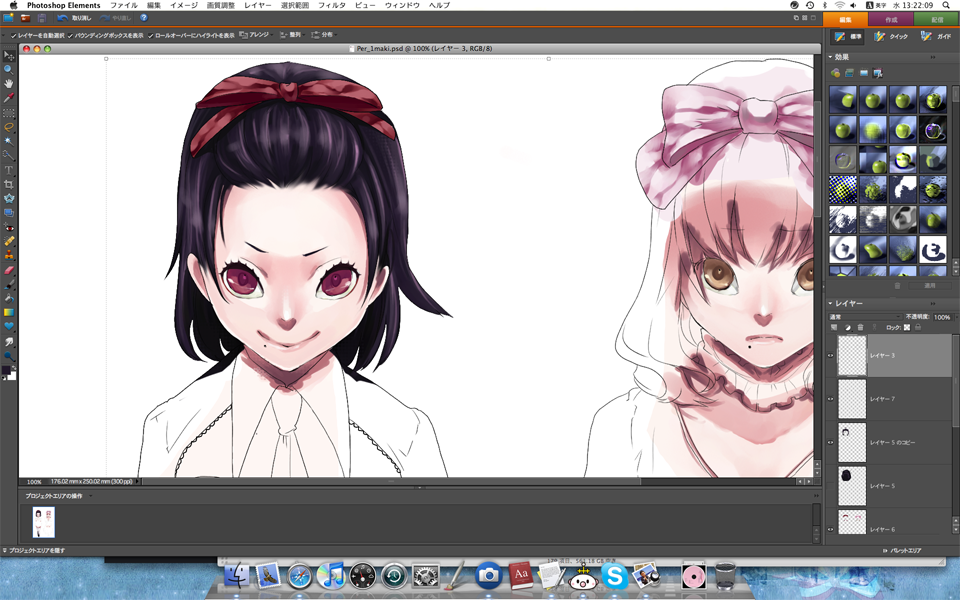Select the Paint Bucket tool

pyautogui.click(x=9, y=298)
